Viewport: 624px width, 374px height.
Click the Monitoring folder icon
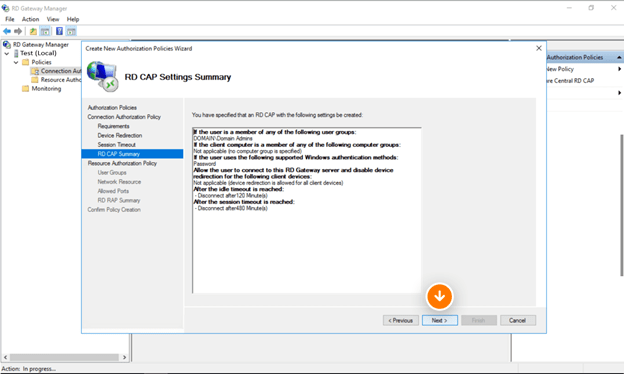[x=26, y=88]
